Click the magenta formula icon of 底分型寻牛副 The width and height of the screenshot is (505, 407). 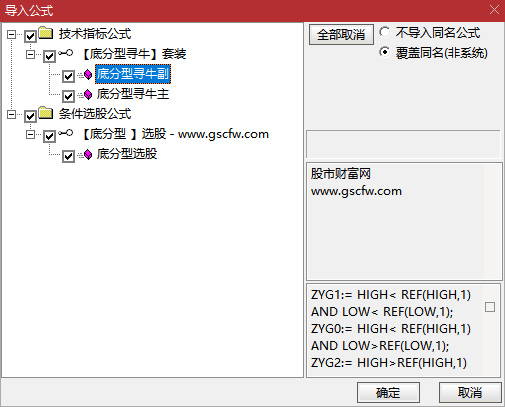pyautogui.click(x=88, y=74)
